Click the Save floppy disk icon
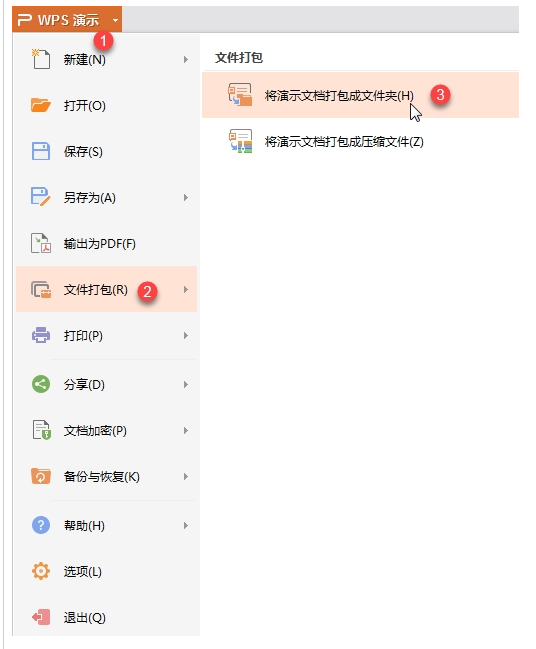Screen dimensions: 536x649 click(x=41, y=151)
